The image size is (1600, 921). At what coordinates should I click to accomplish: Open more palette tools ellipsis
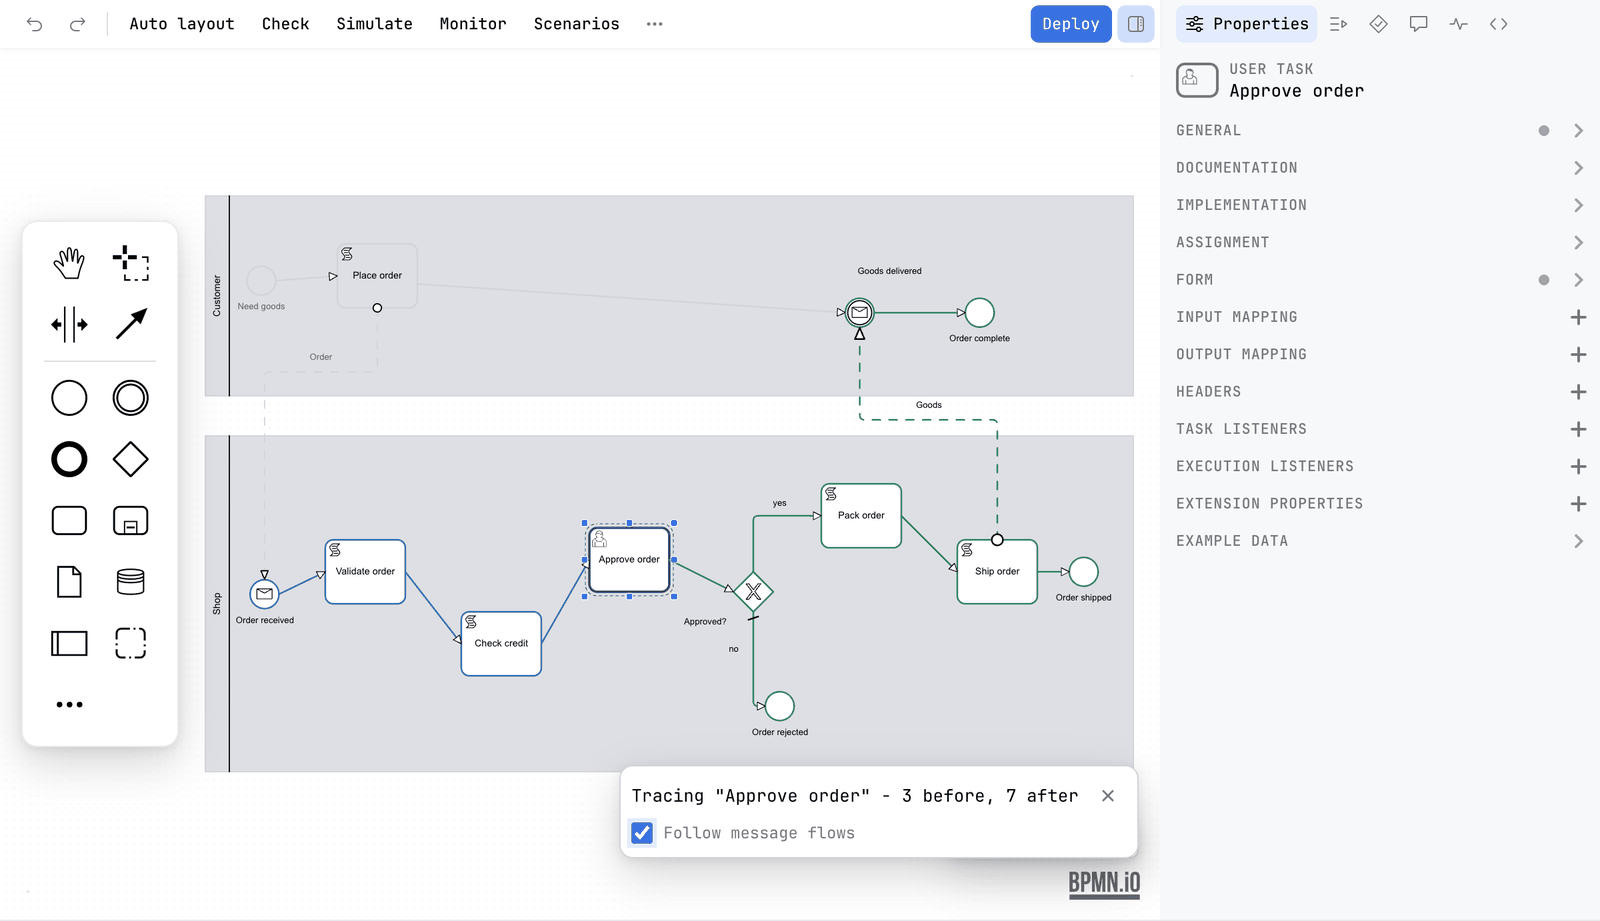pos(69,705)
